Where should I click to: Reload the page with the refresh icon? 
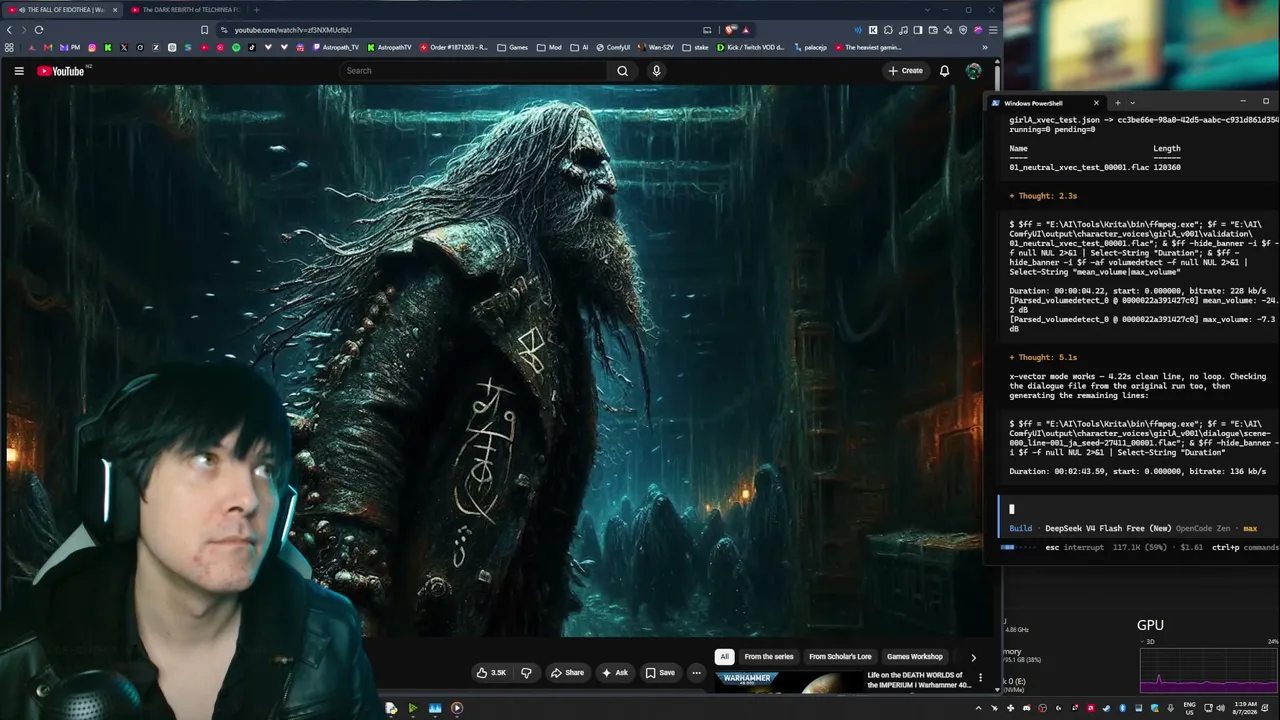click(39, 30)
